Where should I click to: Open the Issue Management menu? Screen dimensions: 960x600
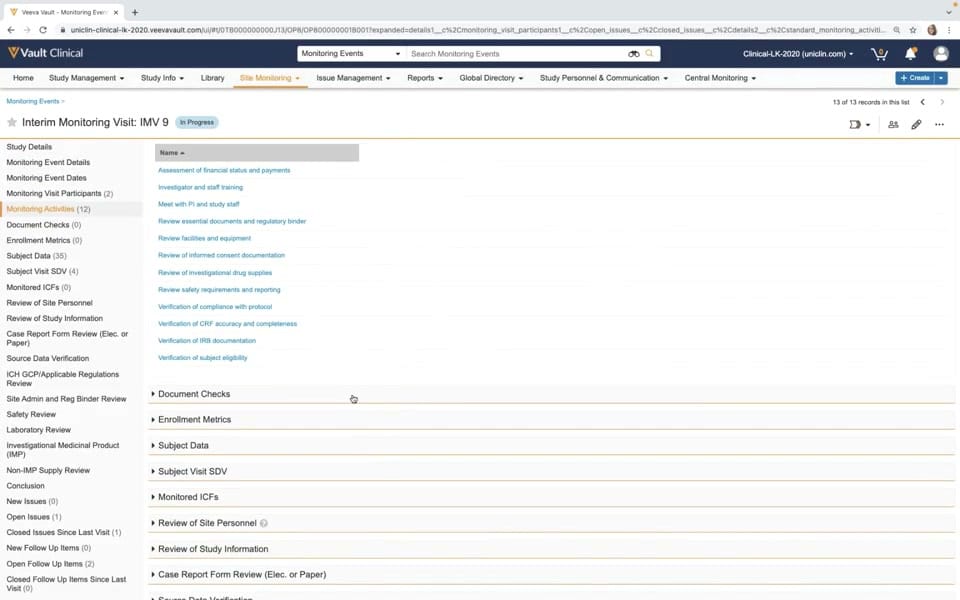pyautogui.click(x=353, y=78)
